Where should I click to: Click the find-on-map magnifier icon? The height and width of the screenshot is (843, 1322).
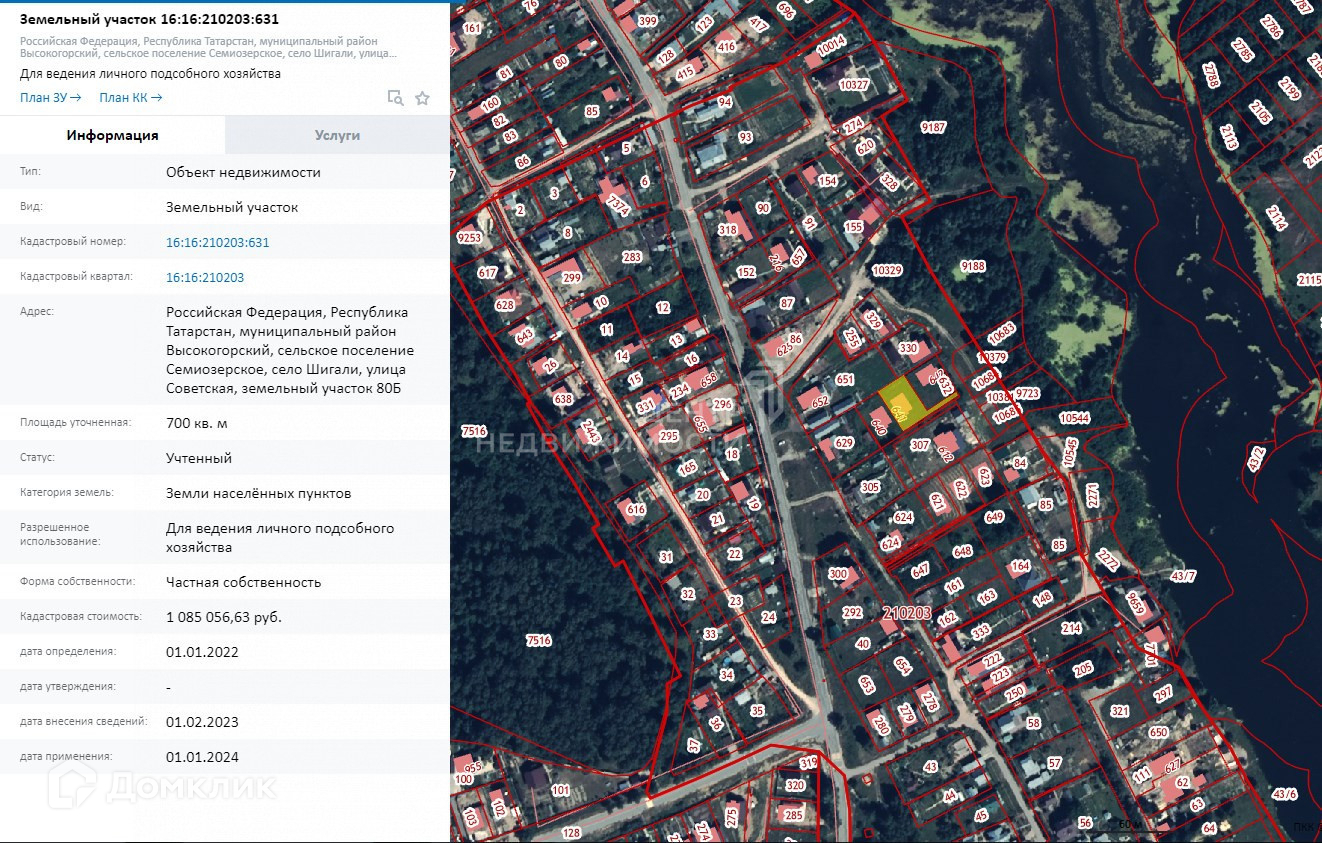click(395, 98)
